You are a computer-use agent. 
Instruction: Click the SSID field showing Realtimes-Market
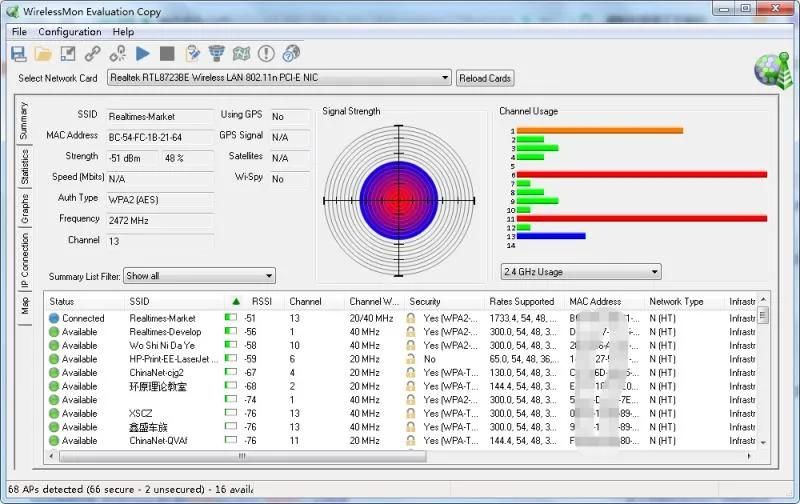[160, 116]
